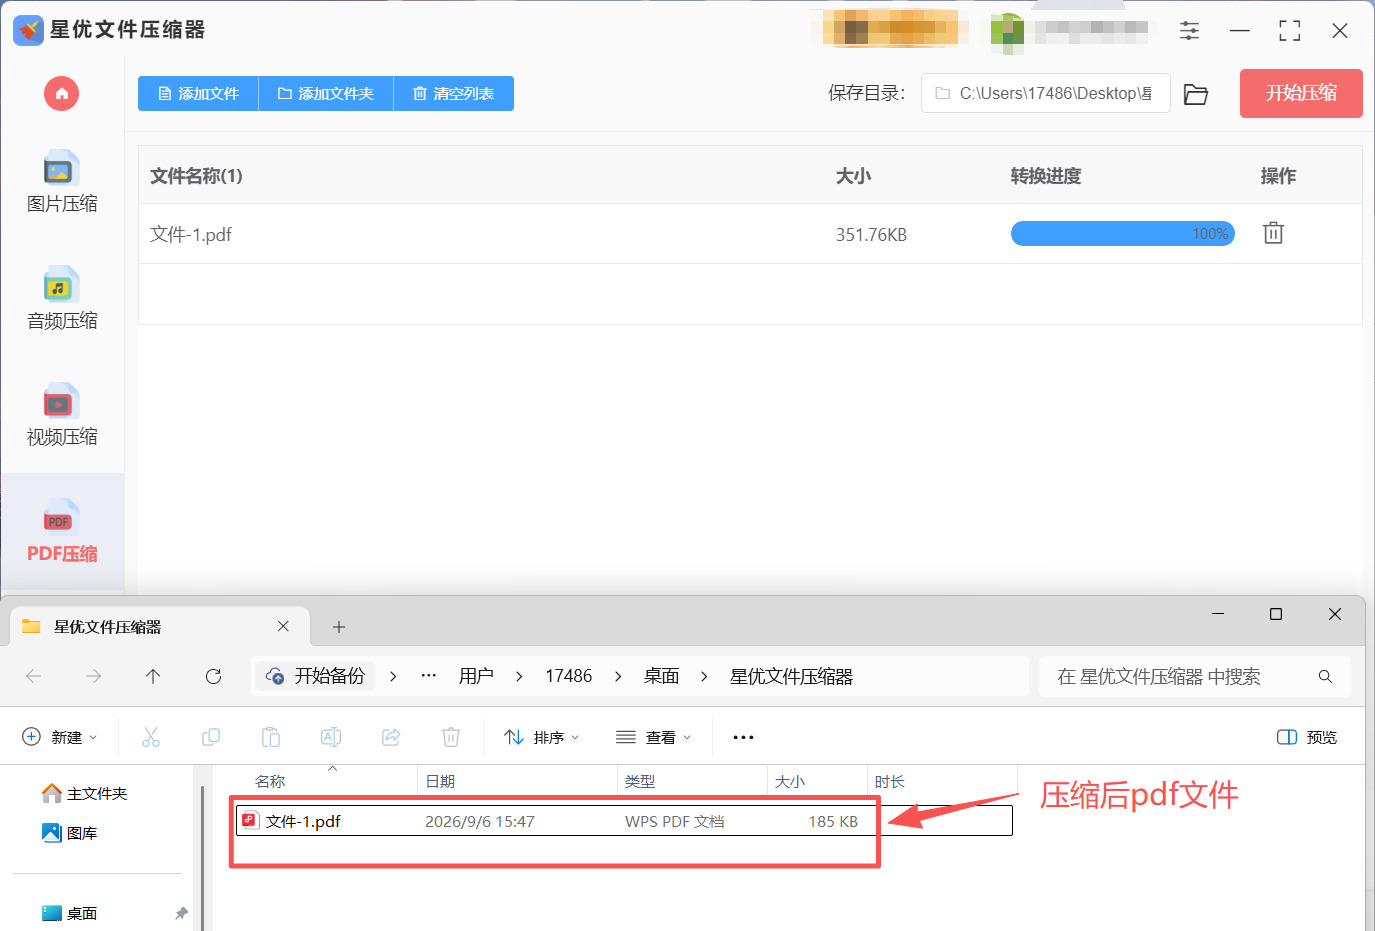Open 图片压缩 image compression tool
The image size is (1375, 931).
(x=62, y=183)
